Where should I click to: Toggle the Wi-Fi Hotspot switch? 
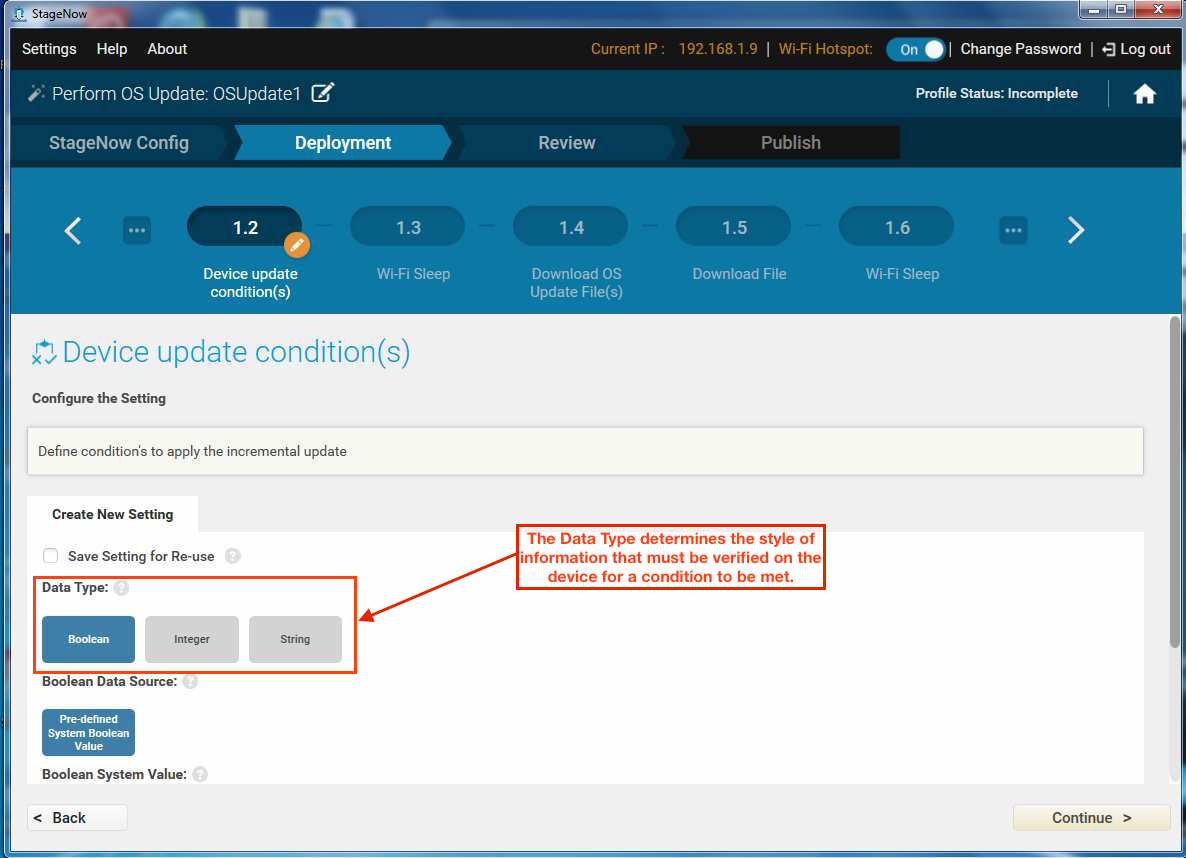pos(915,49)
